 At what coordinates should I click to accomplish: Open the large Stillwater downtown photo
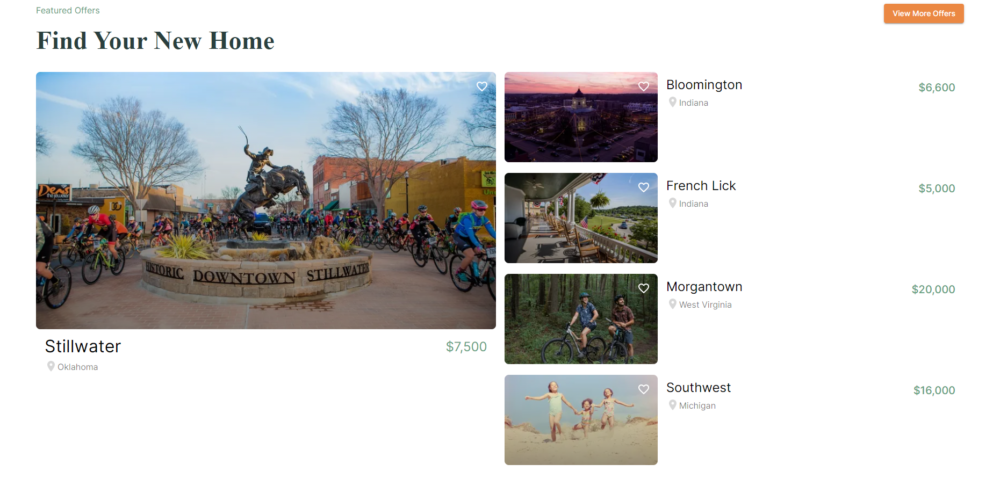tap(266, 200)
